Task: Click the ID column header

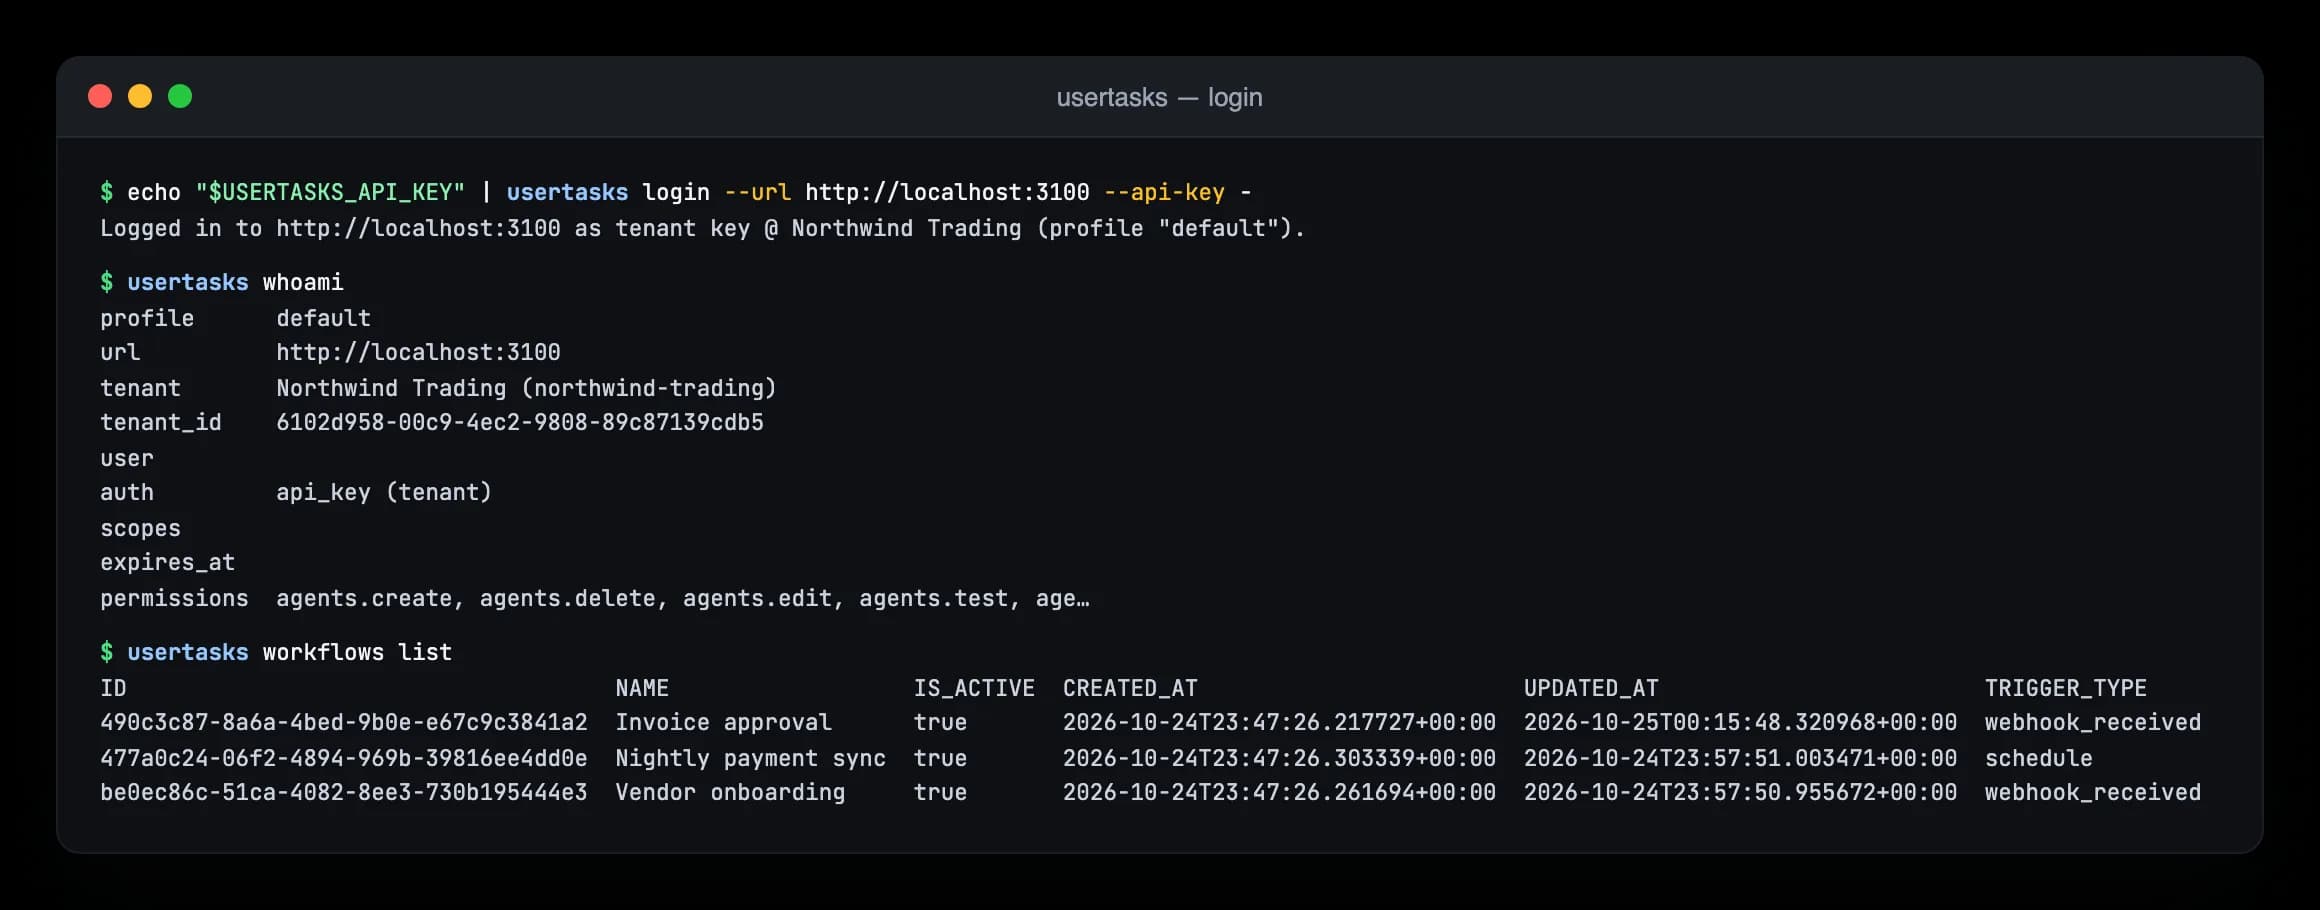Action: tap(113, 688)
